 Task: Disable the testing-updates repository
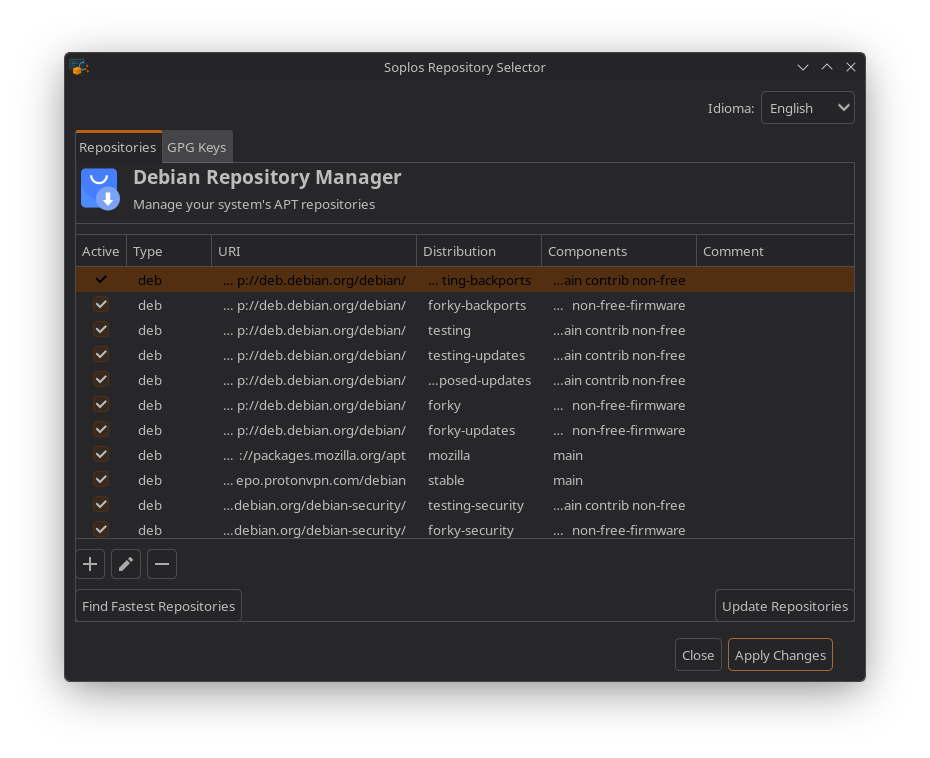(101, 354)
